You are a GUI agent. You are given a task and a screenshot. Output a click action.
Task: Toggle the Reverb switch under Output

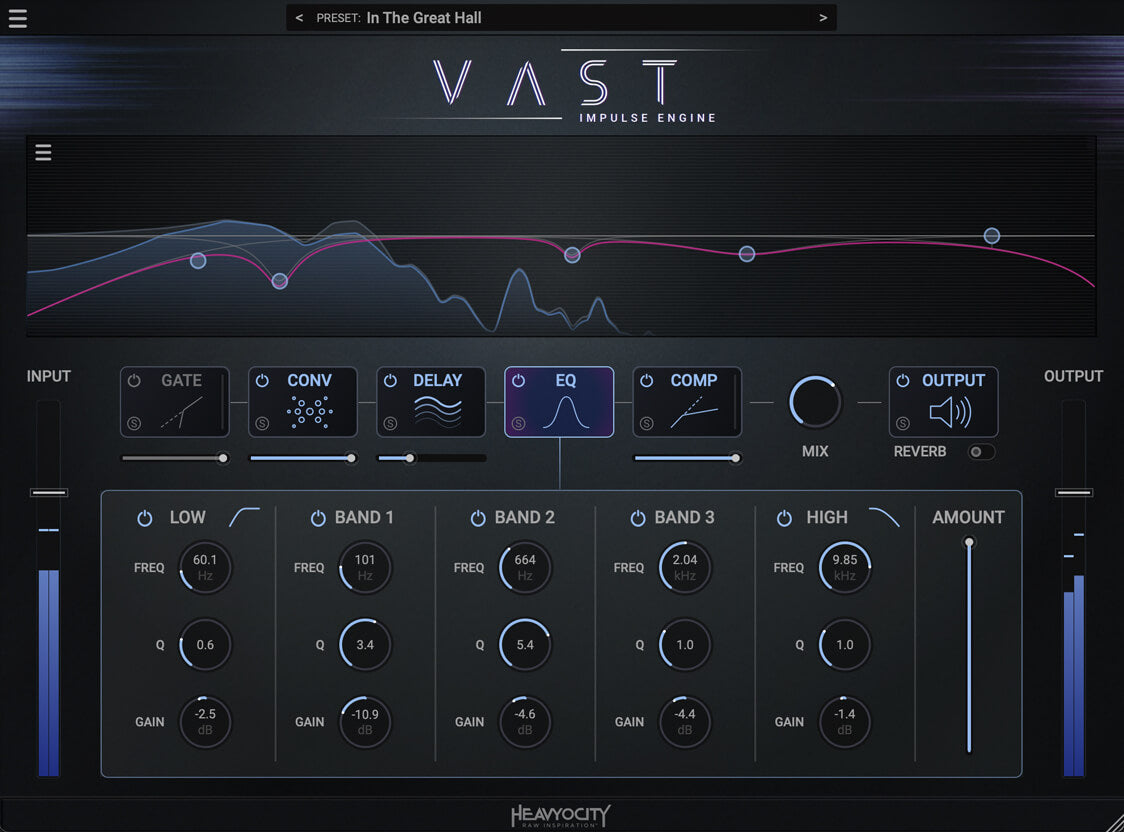[x=981, y=452]
